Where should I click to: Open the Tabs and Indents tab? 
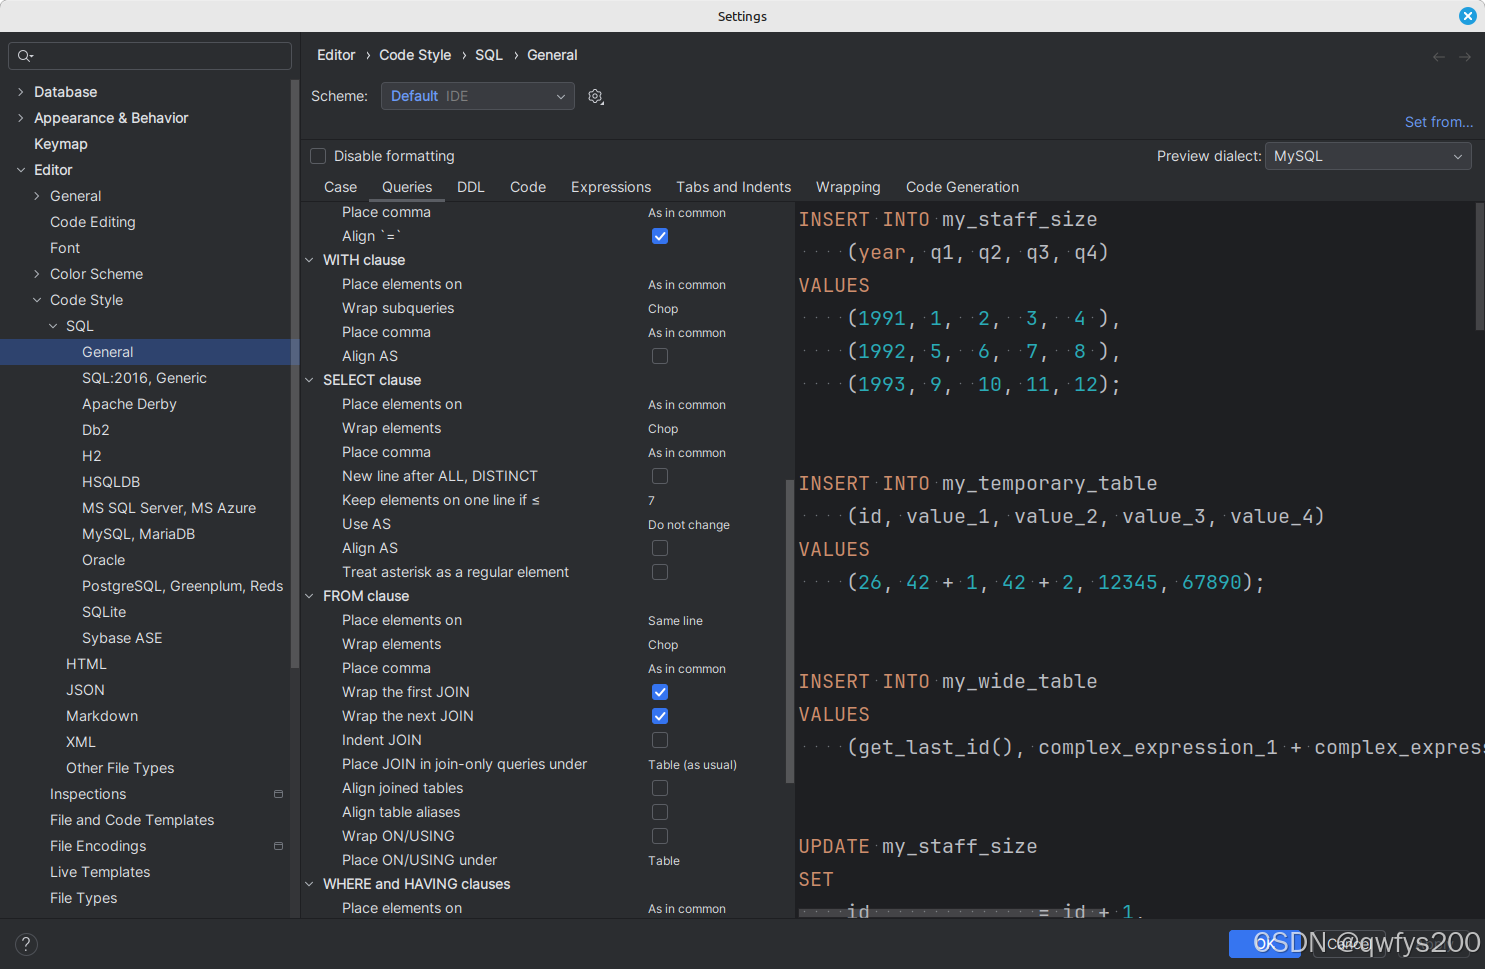733,187
